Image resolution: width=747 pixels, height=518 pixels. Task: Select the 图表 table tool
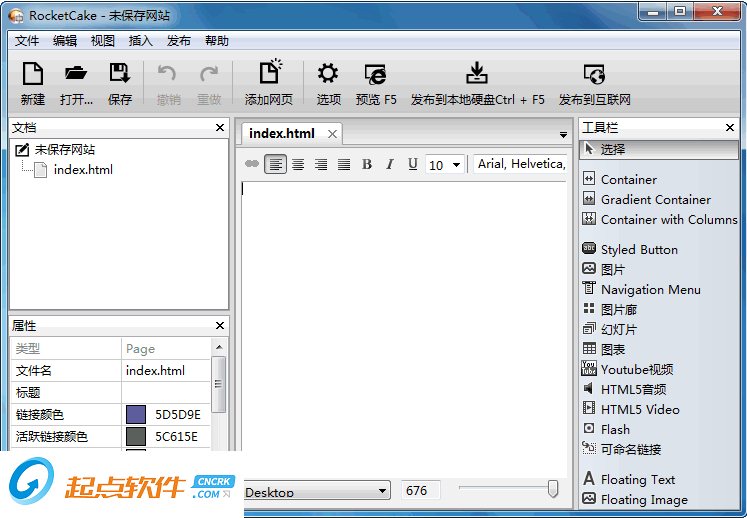[x=604, y=350]
